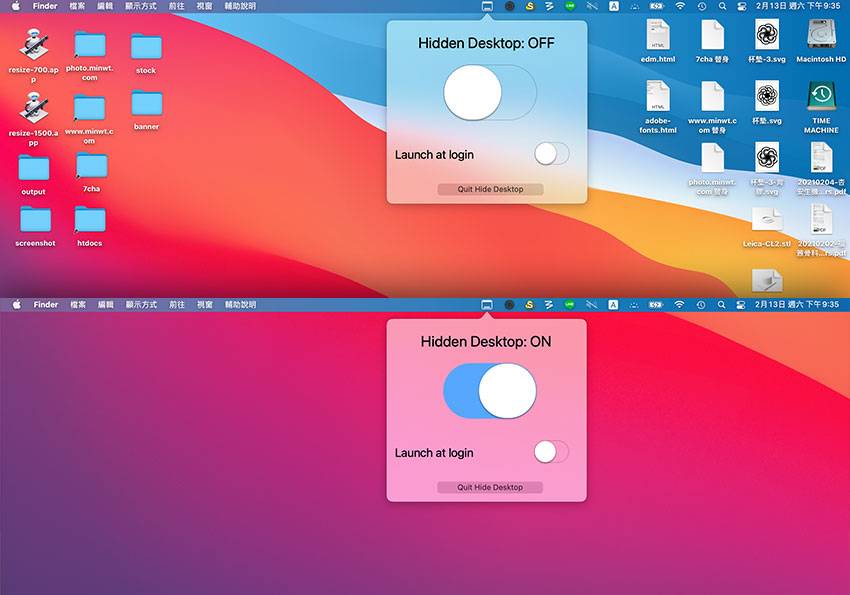Select the edm.html file icon
850x595 pixels.
(658, 35)
